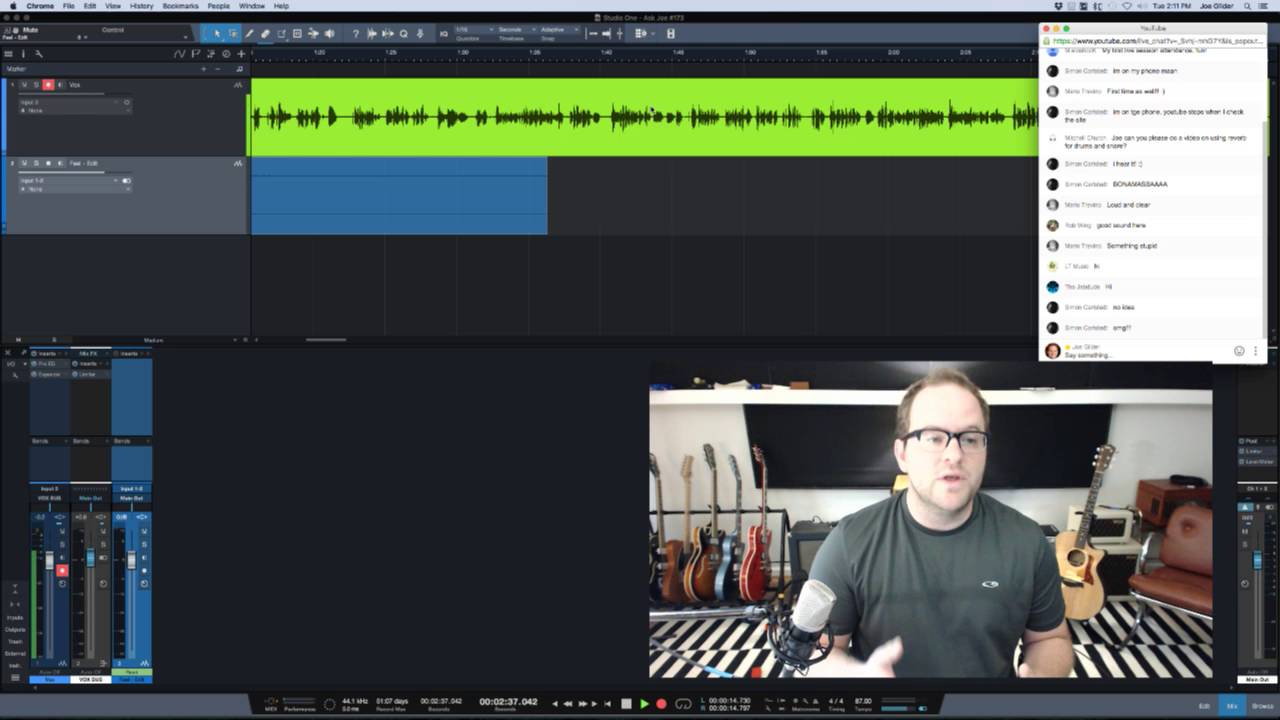Select the Paint pencil tool
This screenshot has height=720, width=1280.
pos(249,33)
